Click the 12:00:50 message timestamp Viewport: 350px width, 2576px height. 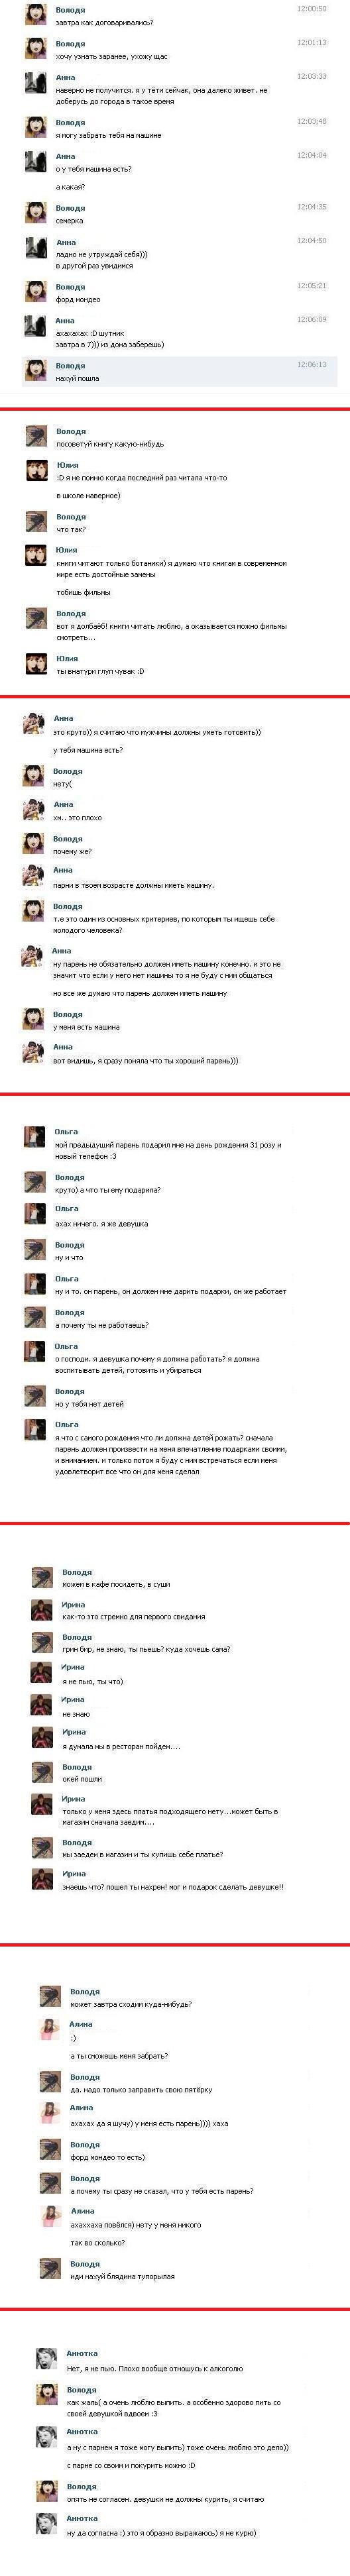coord(312,8)
